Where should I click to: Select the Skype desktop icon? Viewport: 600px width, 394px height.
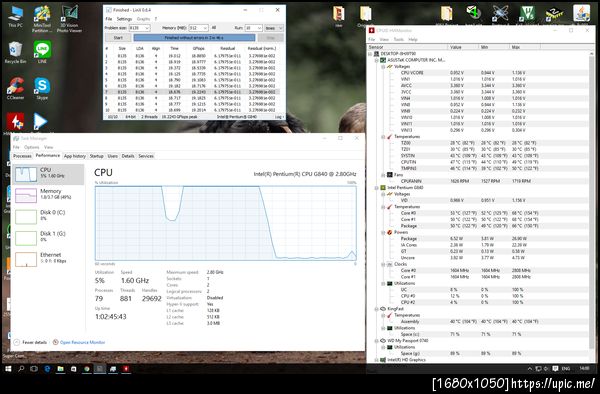[x=42, y=88]
